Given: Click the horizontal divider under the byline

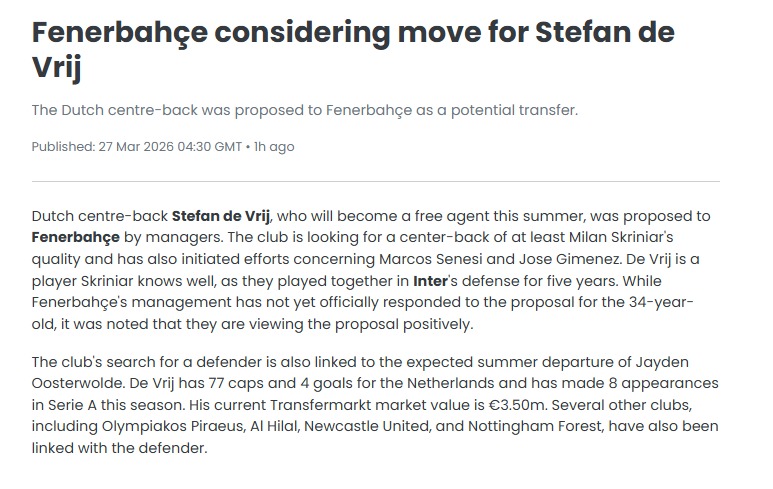Looking at the screenshot, I should click(375, 181).
